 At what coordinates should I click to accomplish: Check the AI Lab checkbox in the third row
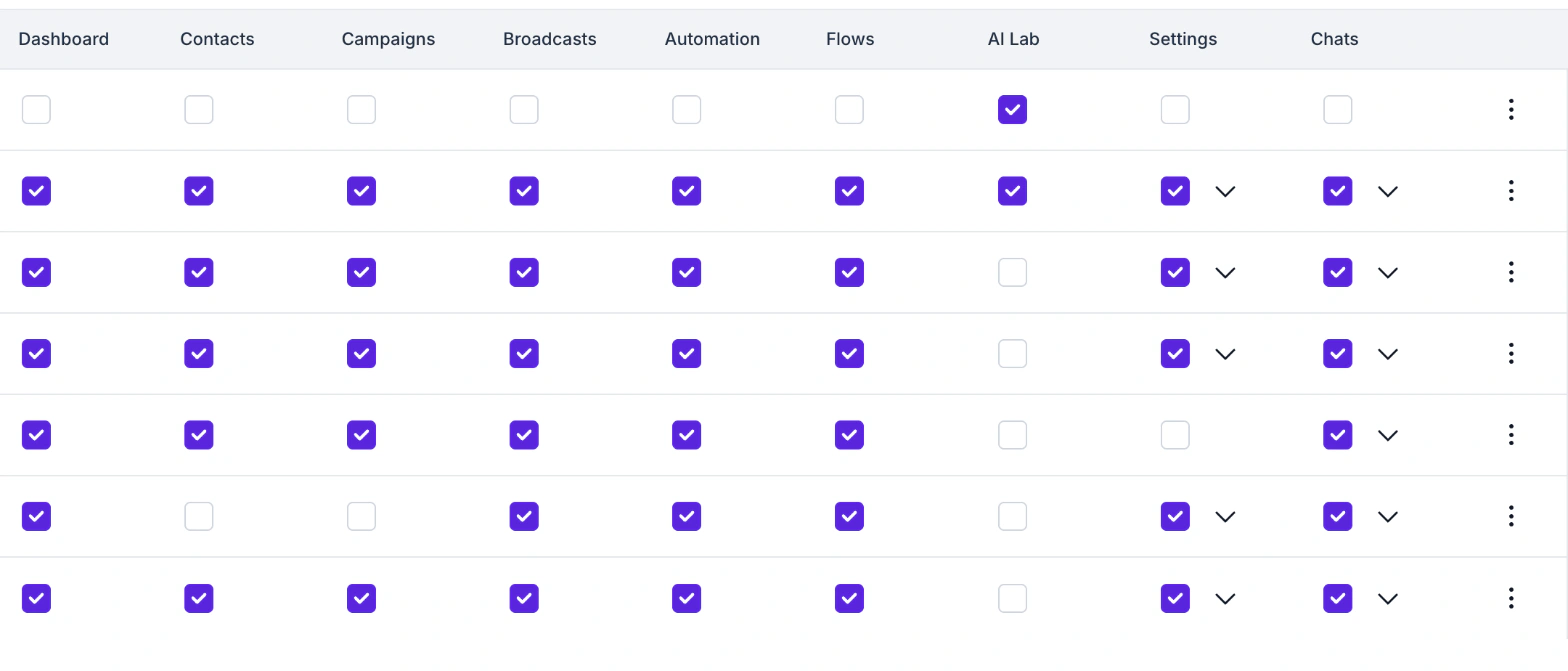[1012, 272]
